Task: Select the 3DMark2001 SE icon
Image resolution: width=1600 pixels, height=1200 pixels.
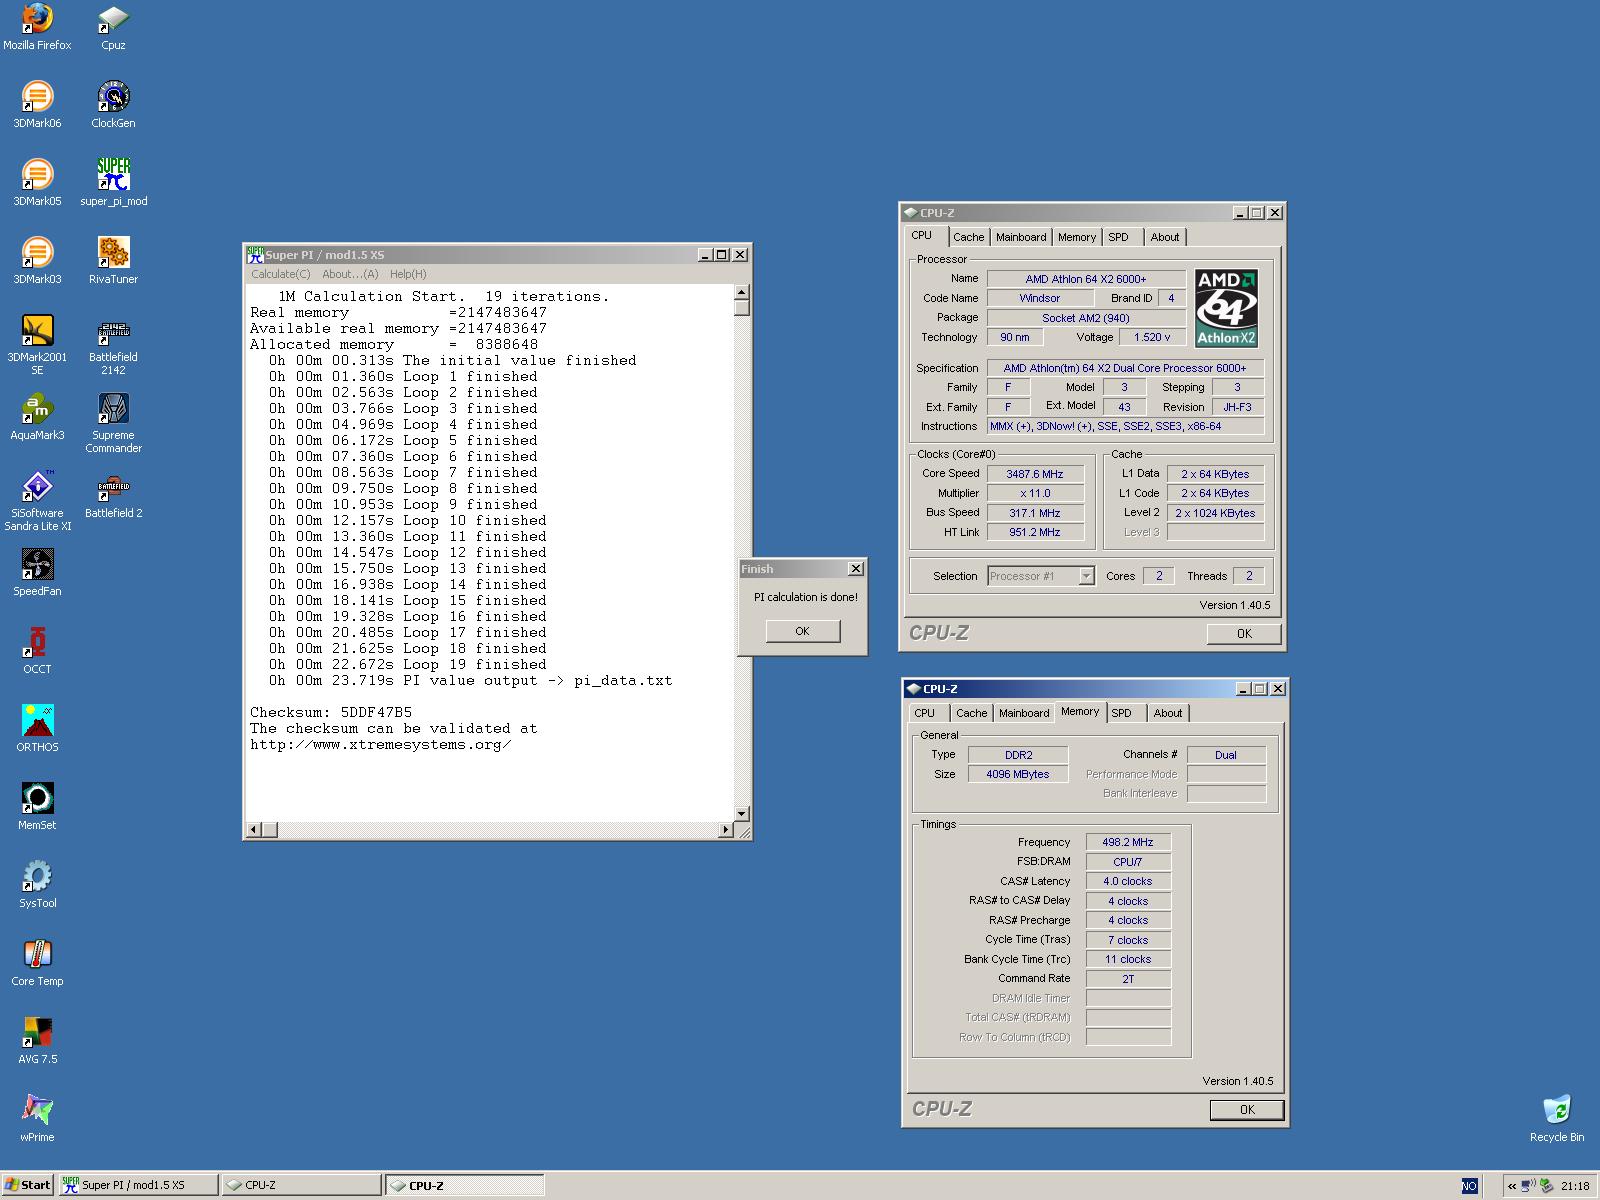Action: [37, 345]
